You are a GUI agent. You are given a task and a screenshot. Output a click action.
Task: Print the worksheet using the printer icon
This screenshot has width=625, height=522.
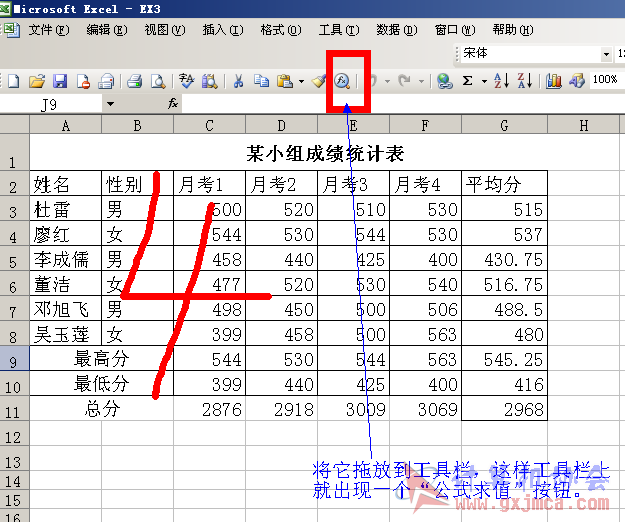click(135, 81)
